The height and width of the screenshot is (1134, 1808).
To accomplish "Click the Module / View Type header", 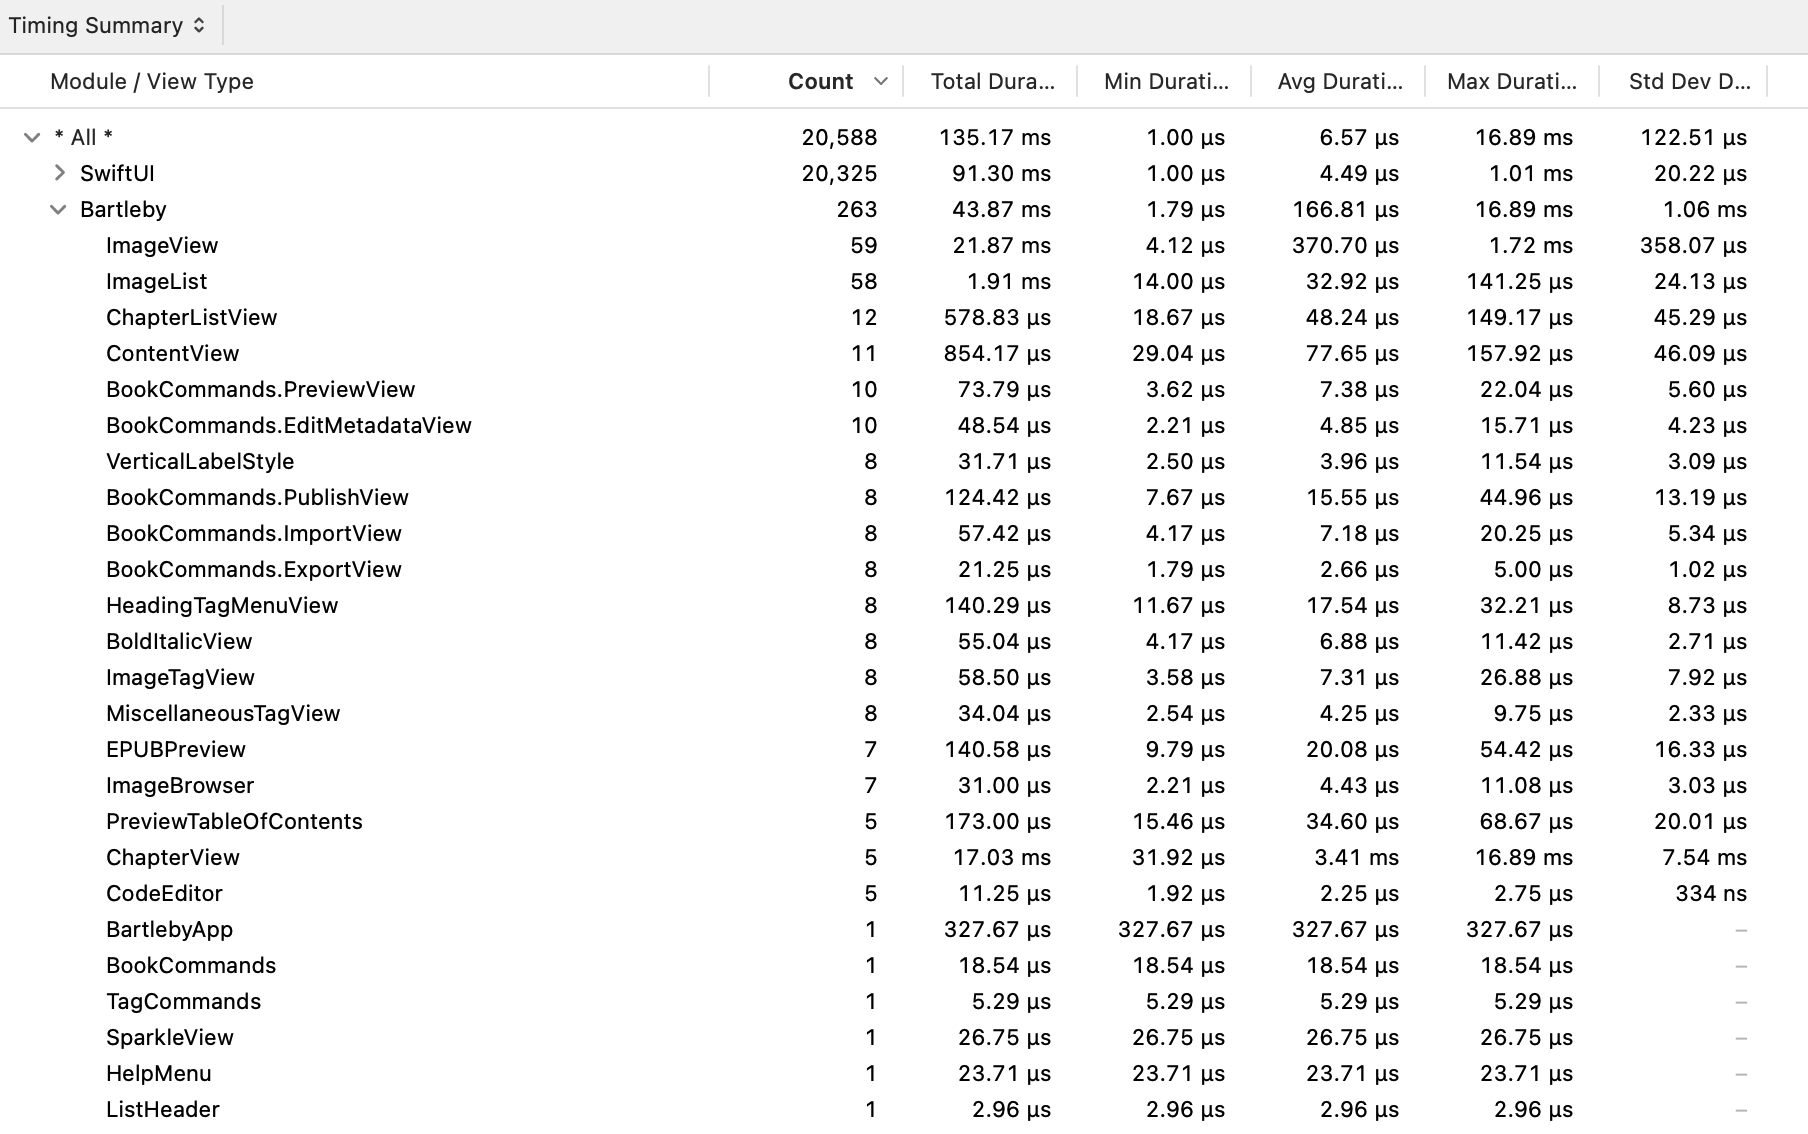I will pos(151,81).
